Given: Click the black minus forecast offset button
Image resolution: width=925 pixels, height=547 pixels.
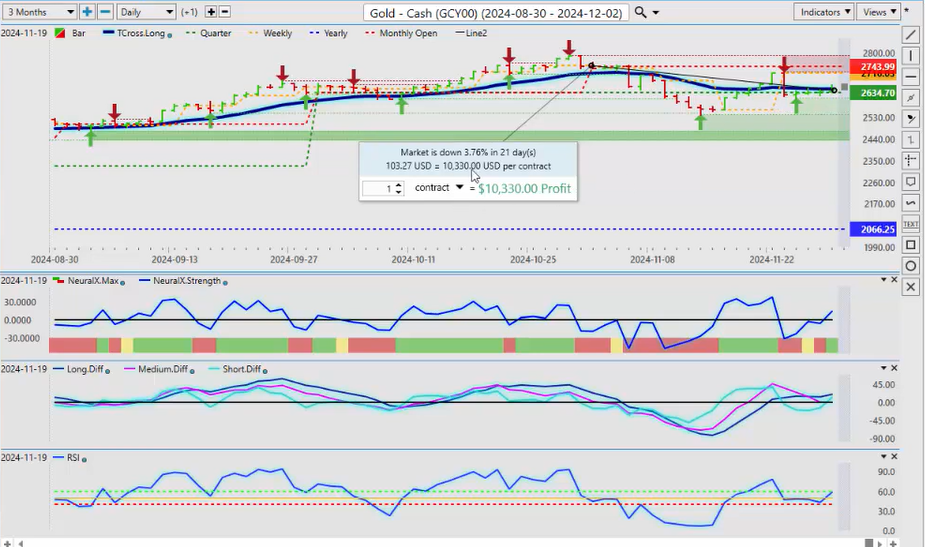Looking at the screenshot, I should point(225,12).
